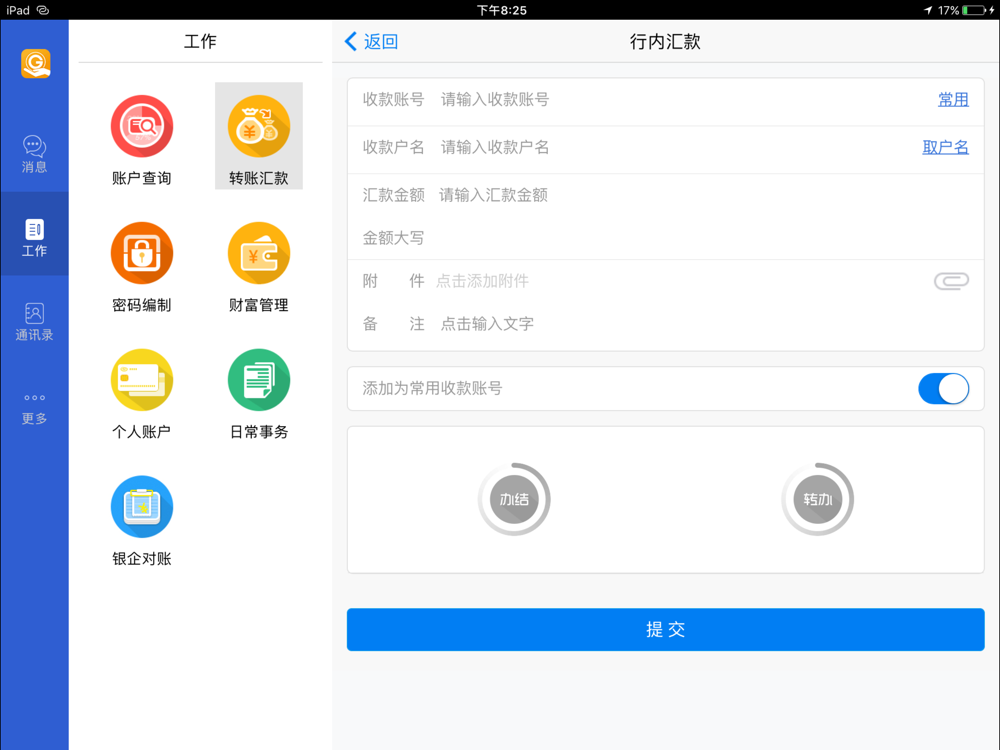Open the 个人账户 card icon
Screen dimensions: 1000x750
[x=142, y=380]
